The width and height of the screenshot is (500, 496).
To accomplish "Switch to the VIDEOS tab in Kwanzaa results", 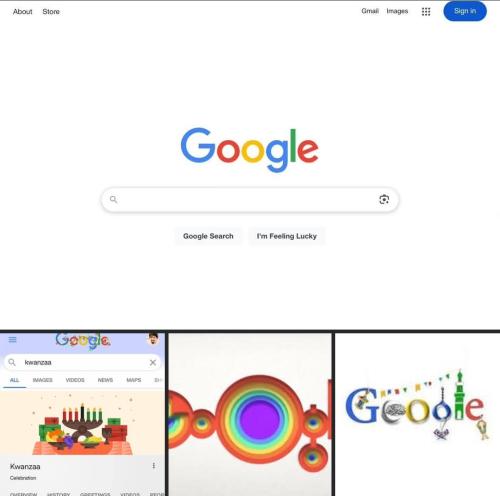I will [x=75, y=380].
